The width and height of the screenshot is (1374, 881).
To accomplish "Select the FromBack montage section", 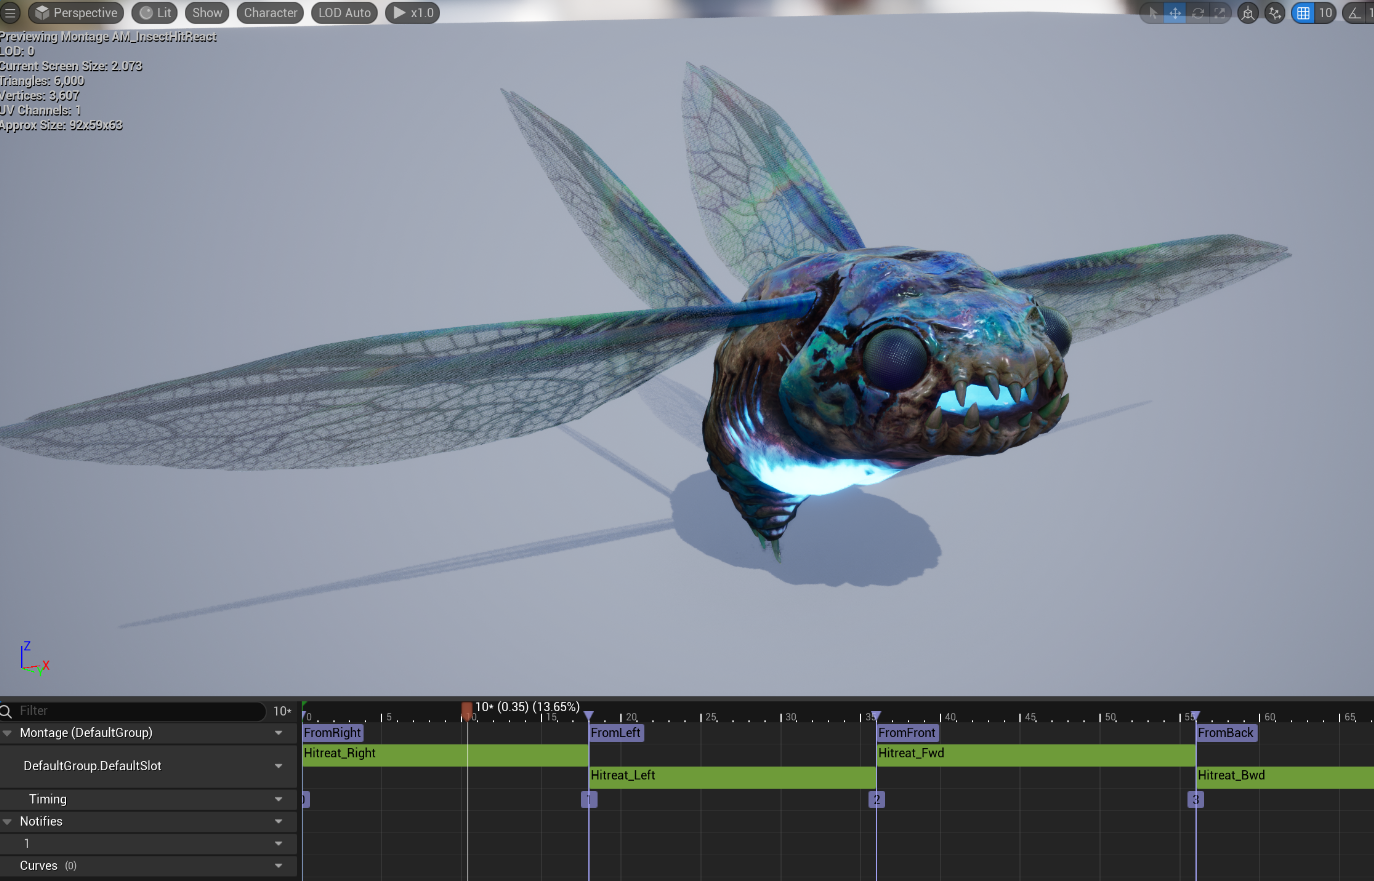I will 1226,733.
